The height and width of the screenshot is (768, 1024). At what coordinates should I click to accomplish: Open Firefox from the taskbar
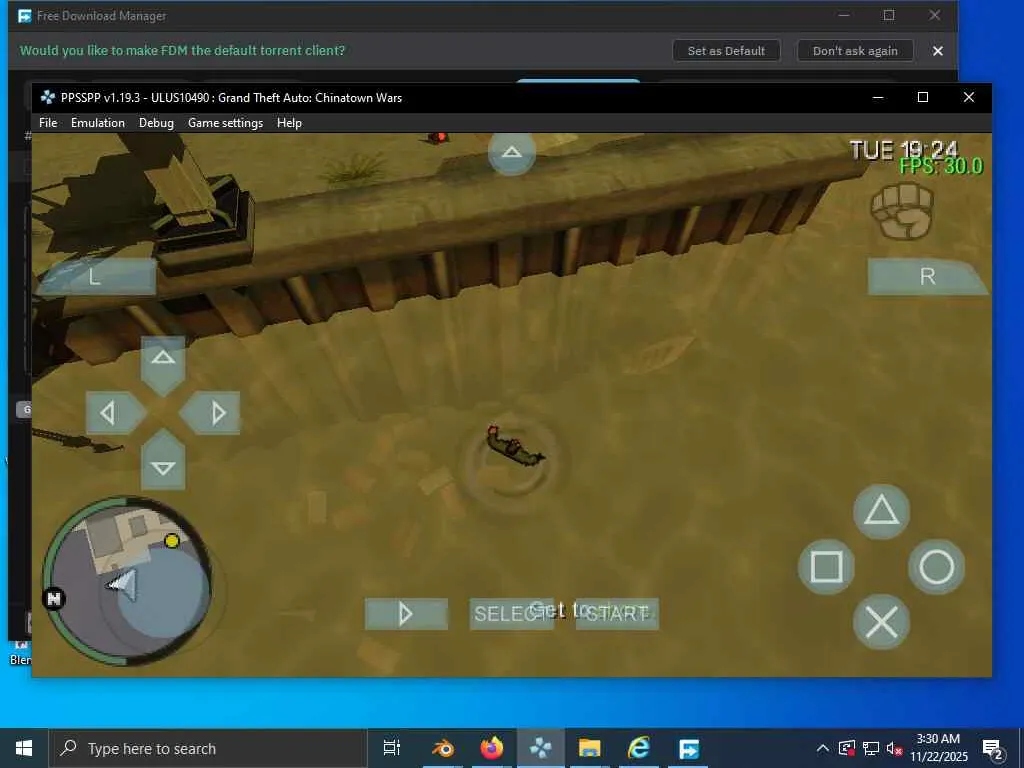point(492,748)
